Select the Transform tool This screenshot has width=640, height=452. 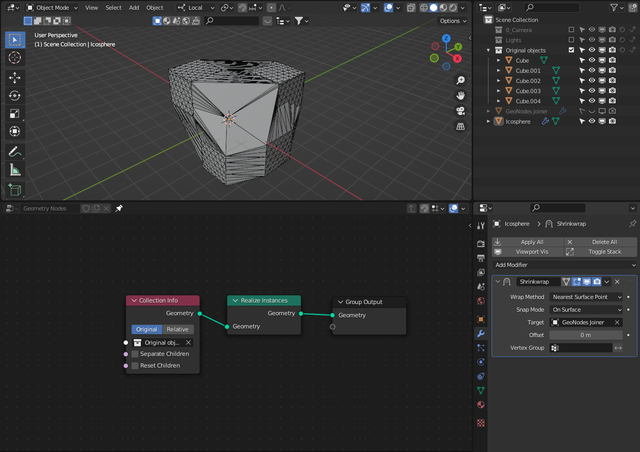pos(15,131)
